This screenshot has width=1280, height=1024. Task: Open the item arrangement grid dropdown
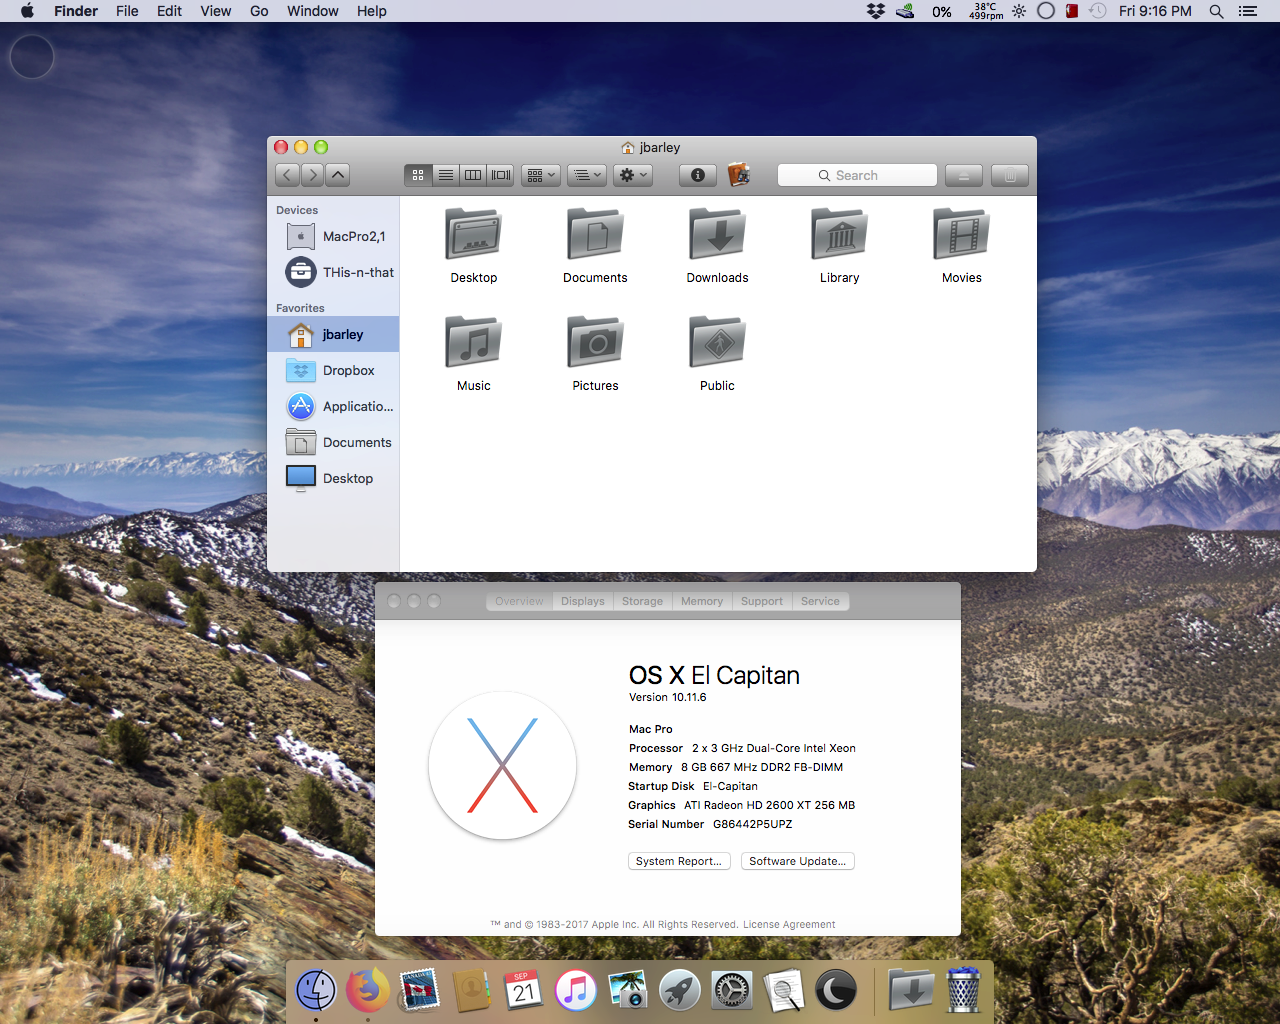click(541, 175)
